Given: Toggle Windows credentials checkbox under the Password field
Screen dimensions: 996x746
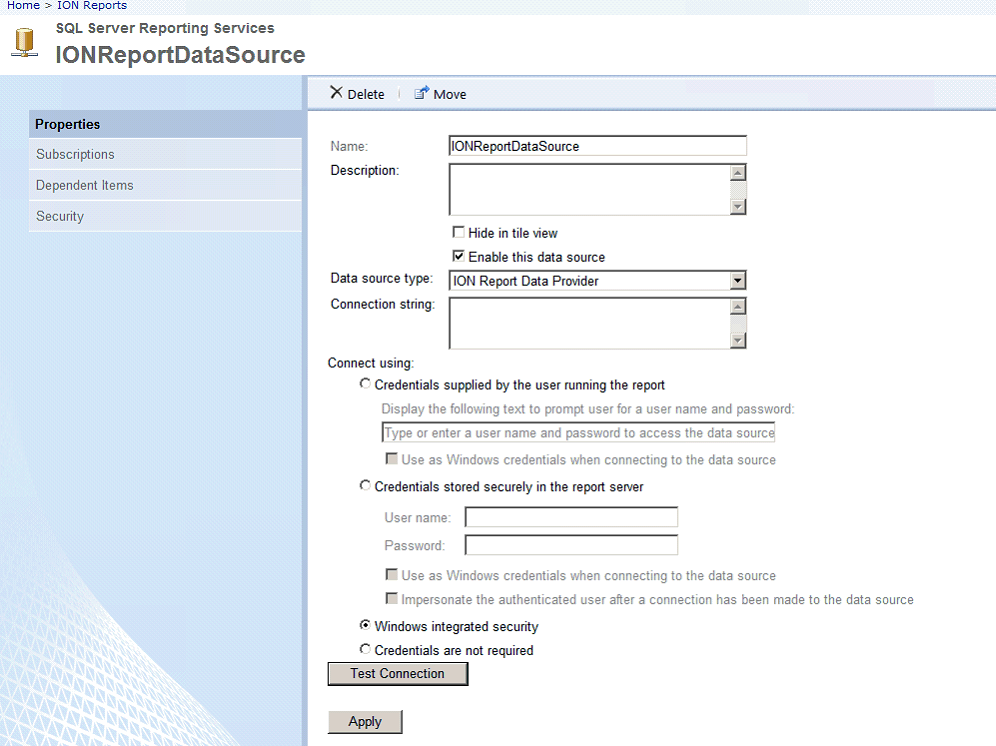Looking at the screenshot, I should pos(392,574).
